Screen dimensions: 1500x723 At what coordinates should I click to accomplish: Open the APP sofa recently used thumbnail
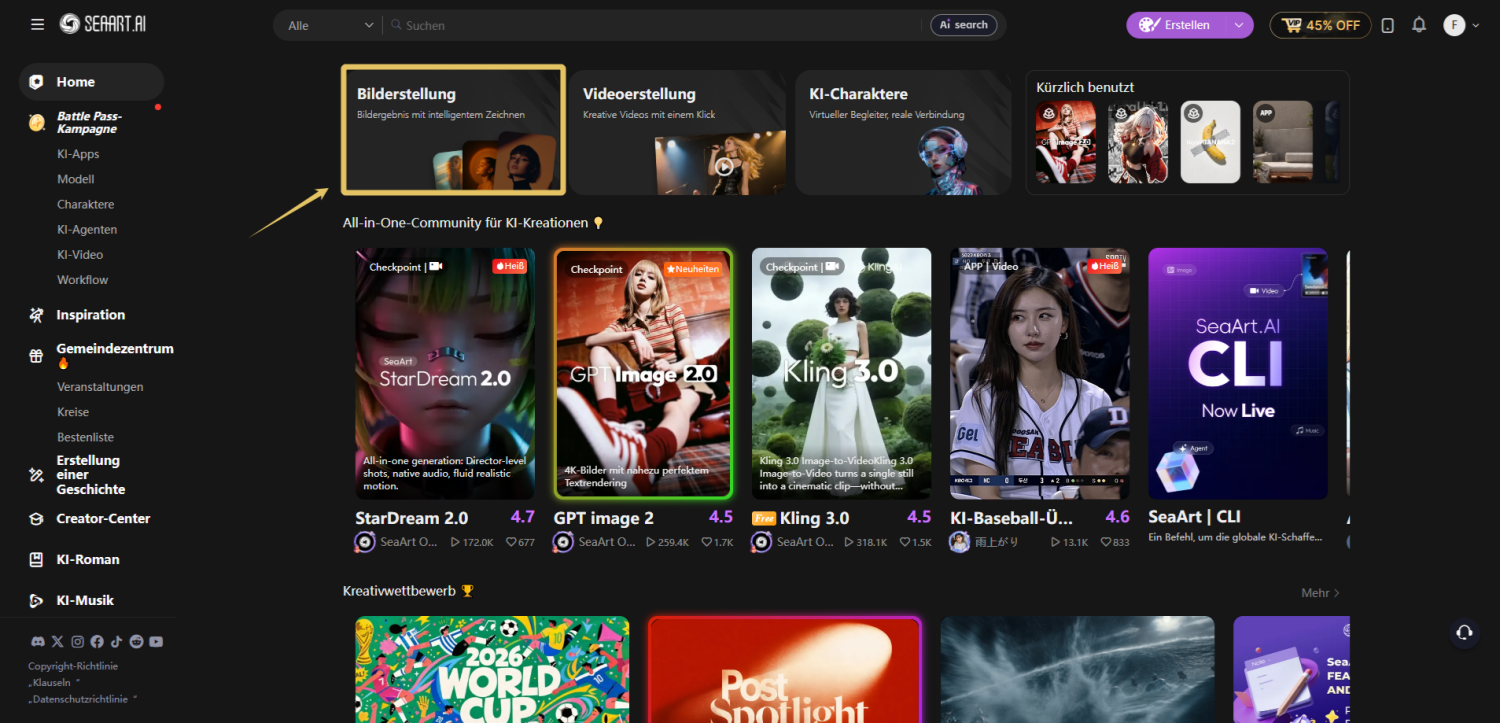1283,142
